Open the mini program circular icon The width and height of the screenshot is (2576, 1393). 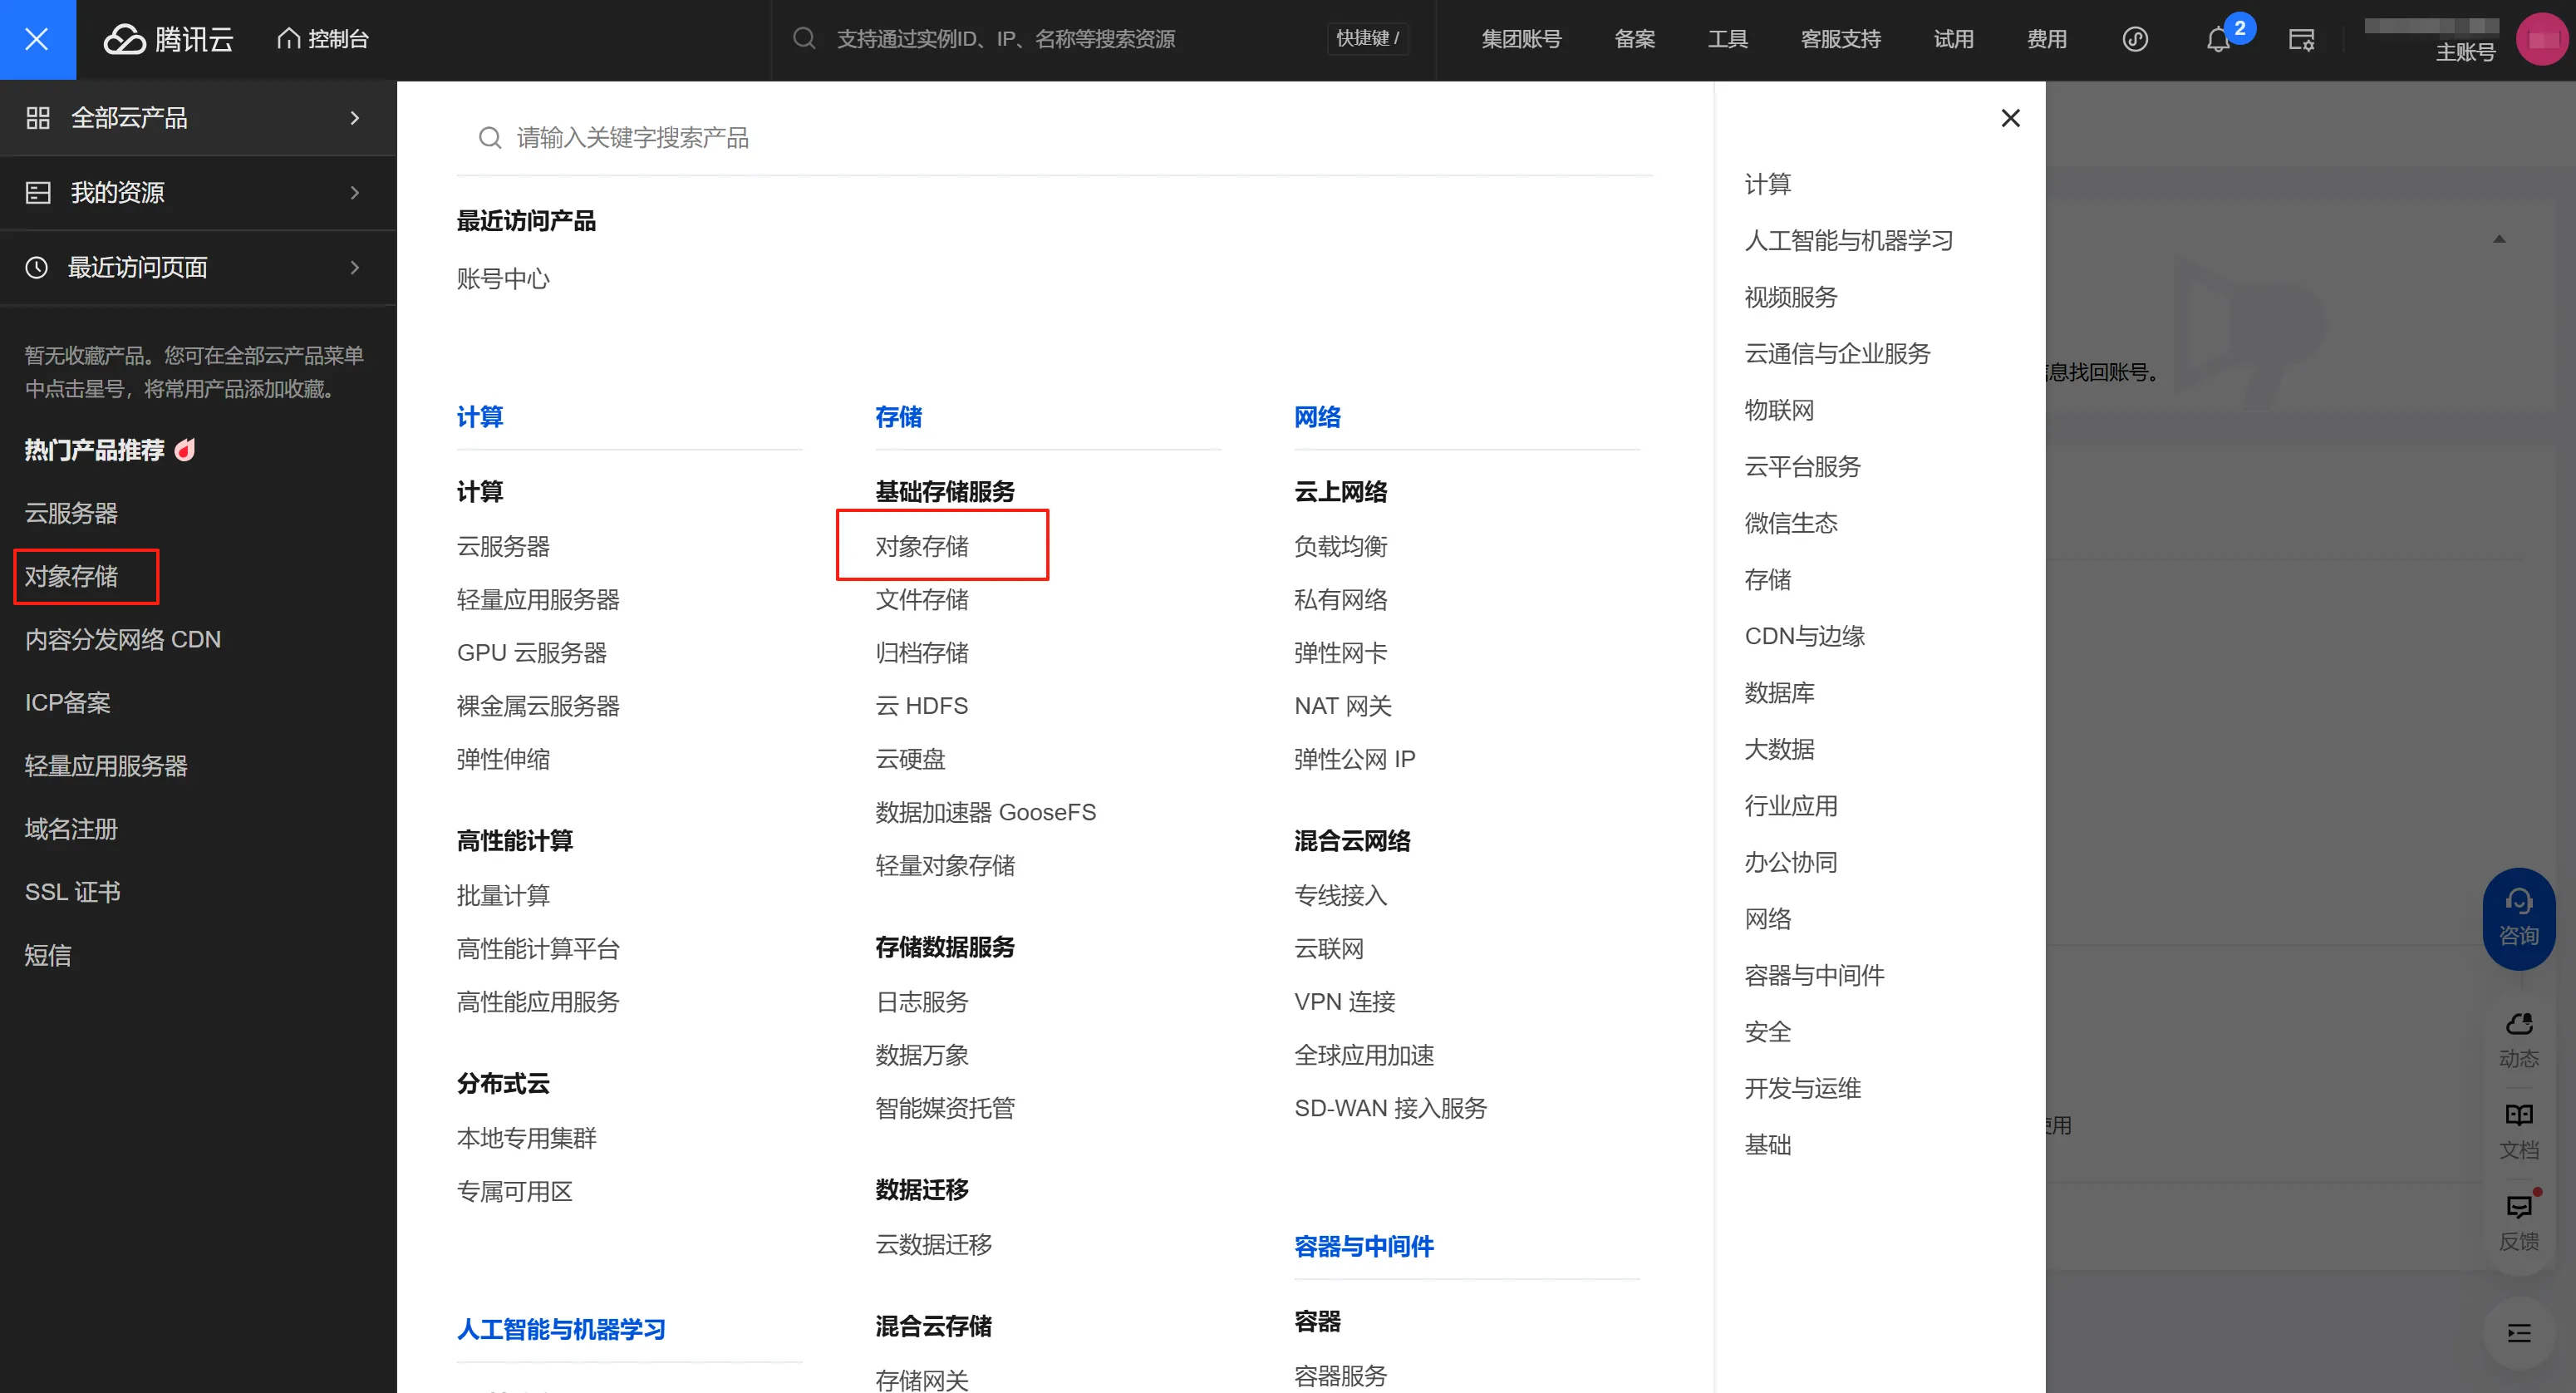coord(2135,39)
